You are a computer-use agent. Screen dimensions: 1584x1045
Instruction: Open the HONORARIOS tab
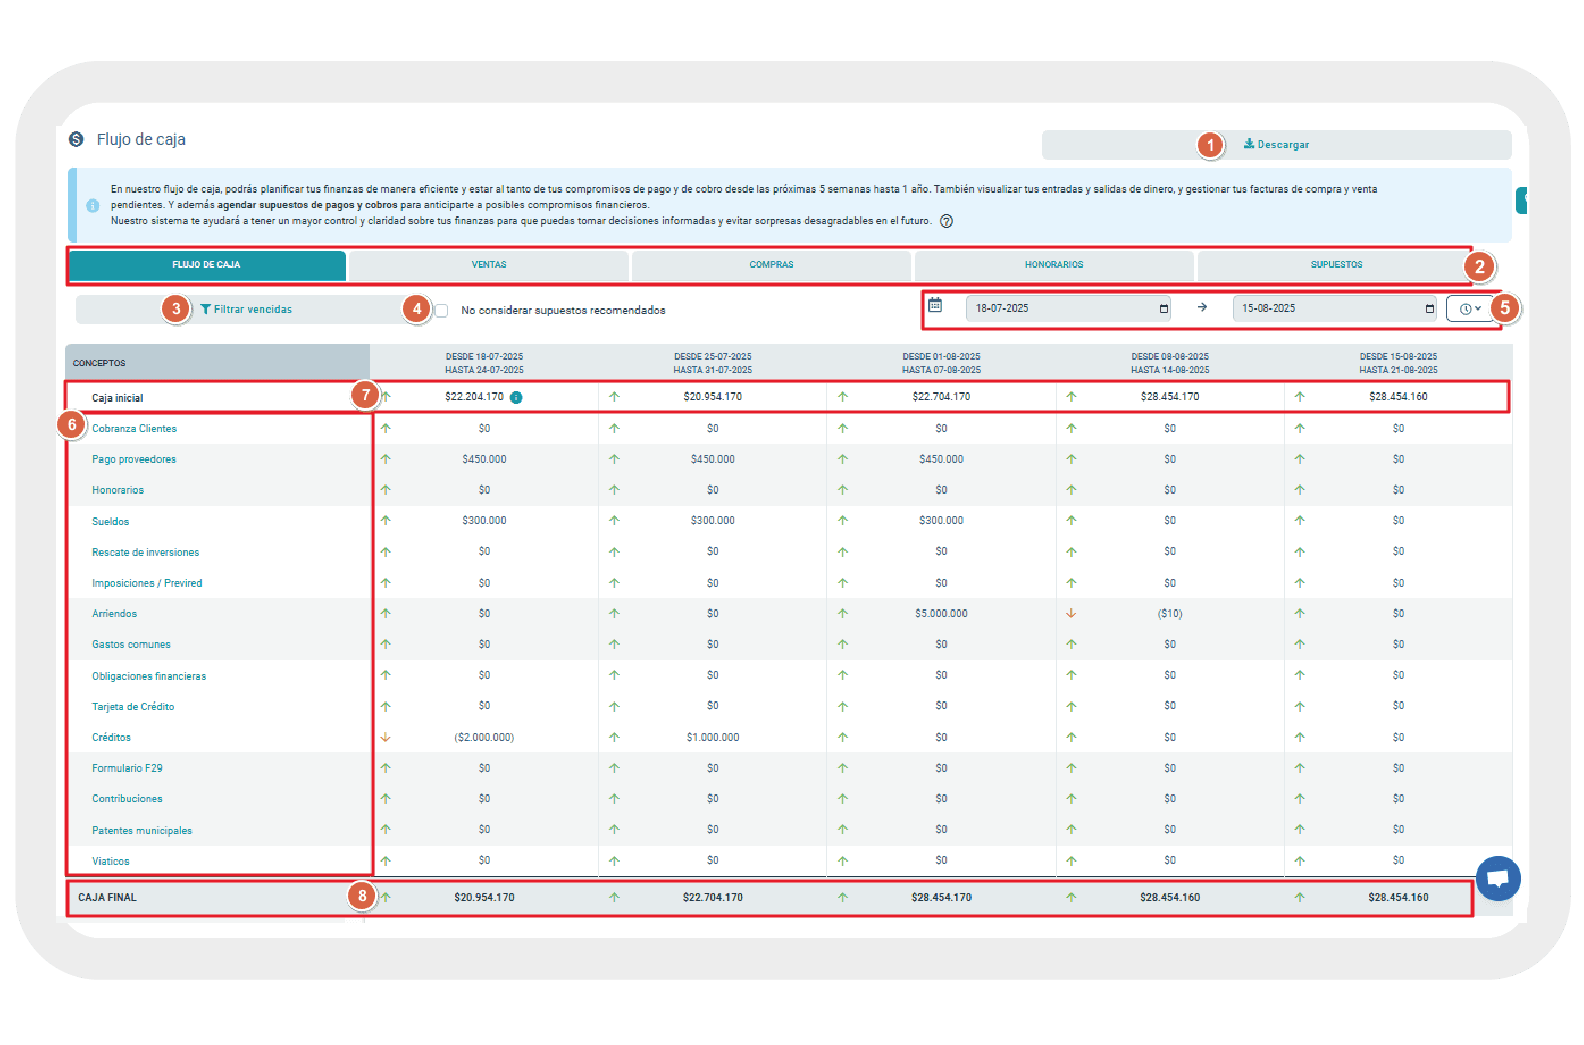(1054, 265)
